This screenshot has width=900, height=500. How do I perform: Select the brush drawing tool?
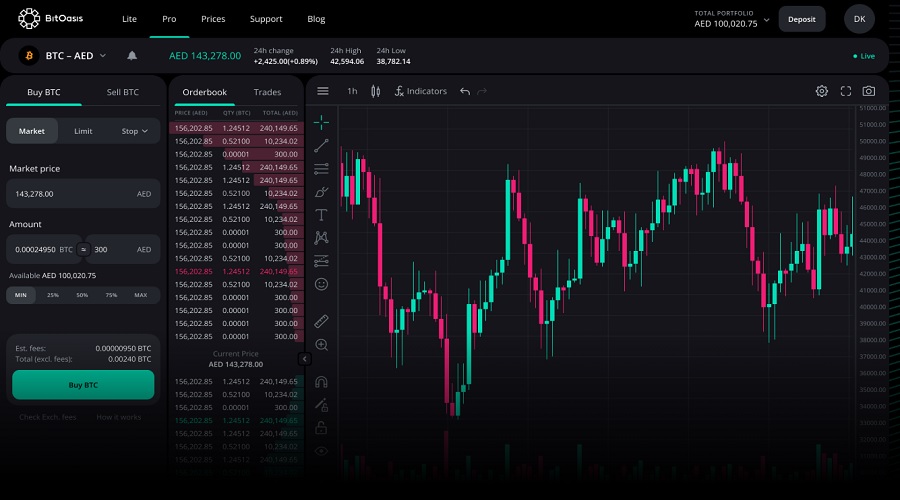pos(321,192)
